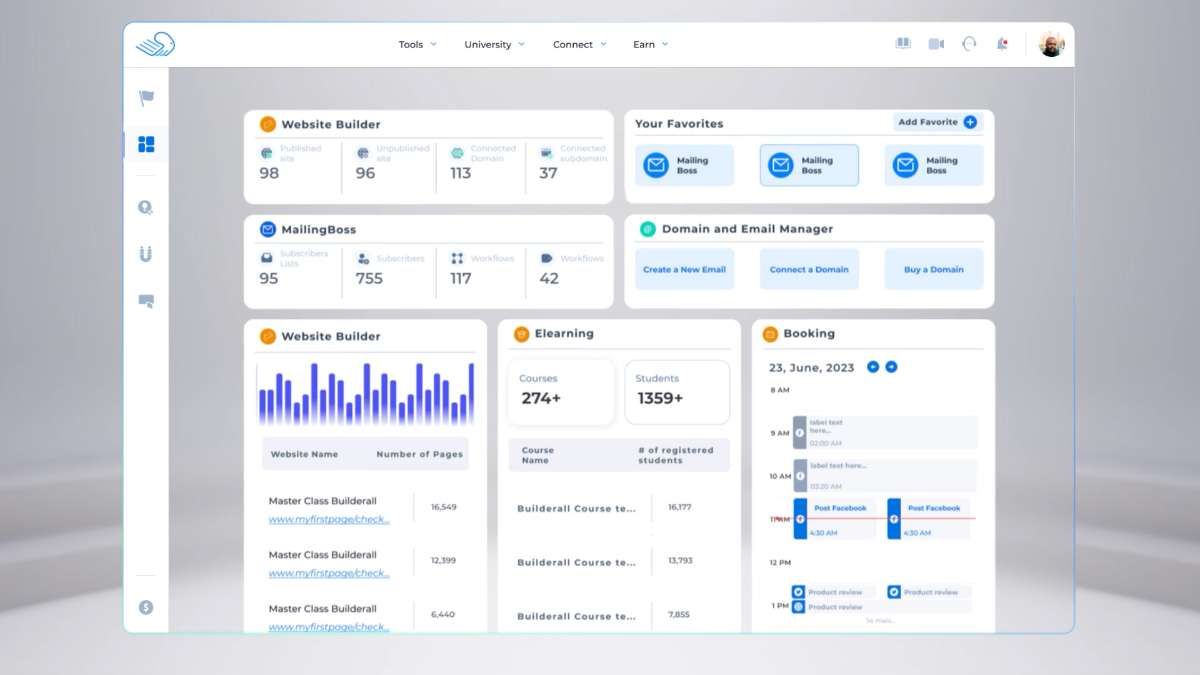Go to previous booking date arrow
The width and height of the screenshot is (1200, 675).
click(873, 367)
